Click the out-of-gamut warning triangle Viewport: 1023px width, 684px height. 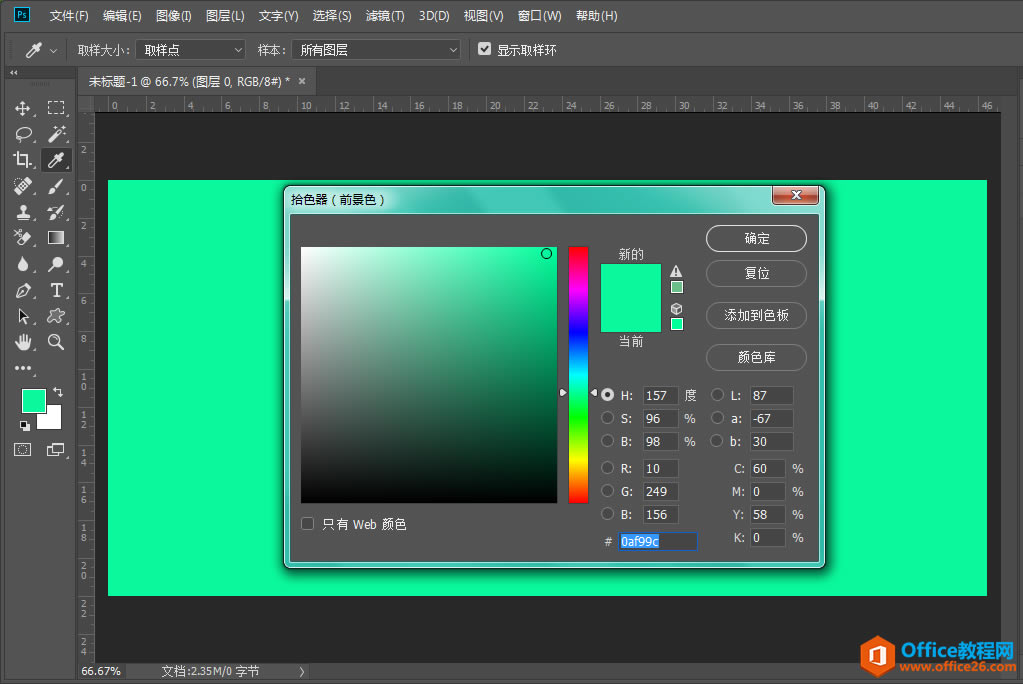coord(676,272)
